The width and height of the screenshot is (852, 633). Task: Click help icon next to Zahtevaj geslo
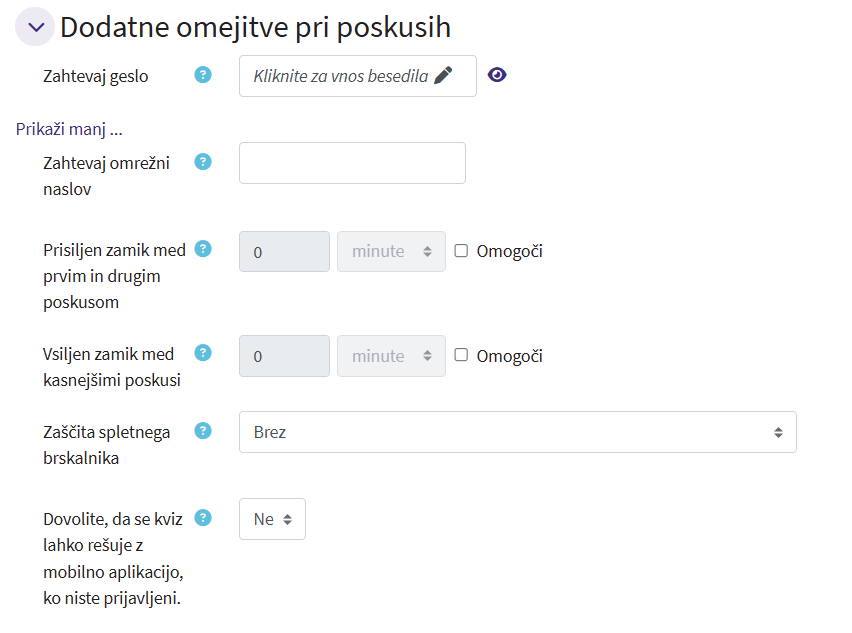203,74
